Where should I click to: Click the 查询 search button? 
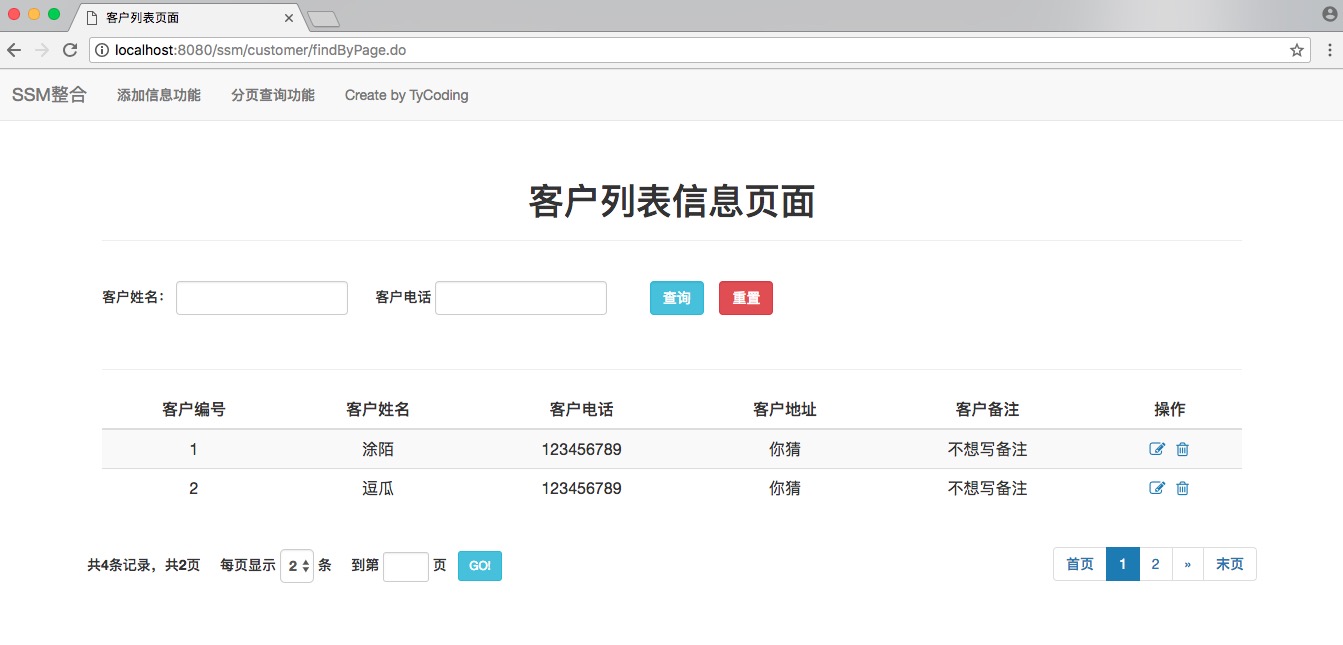[x=677, y=298]
